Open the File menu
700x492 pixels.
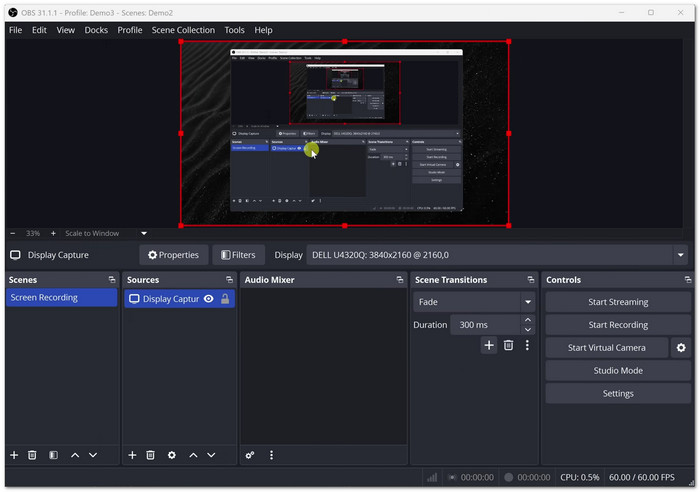15,30
